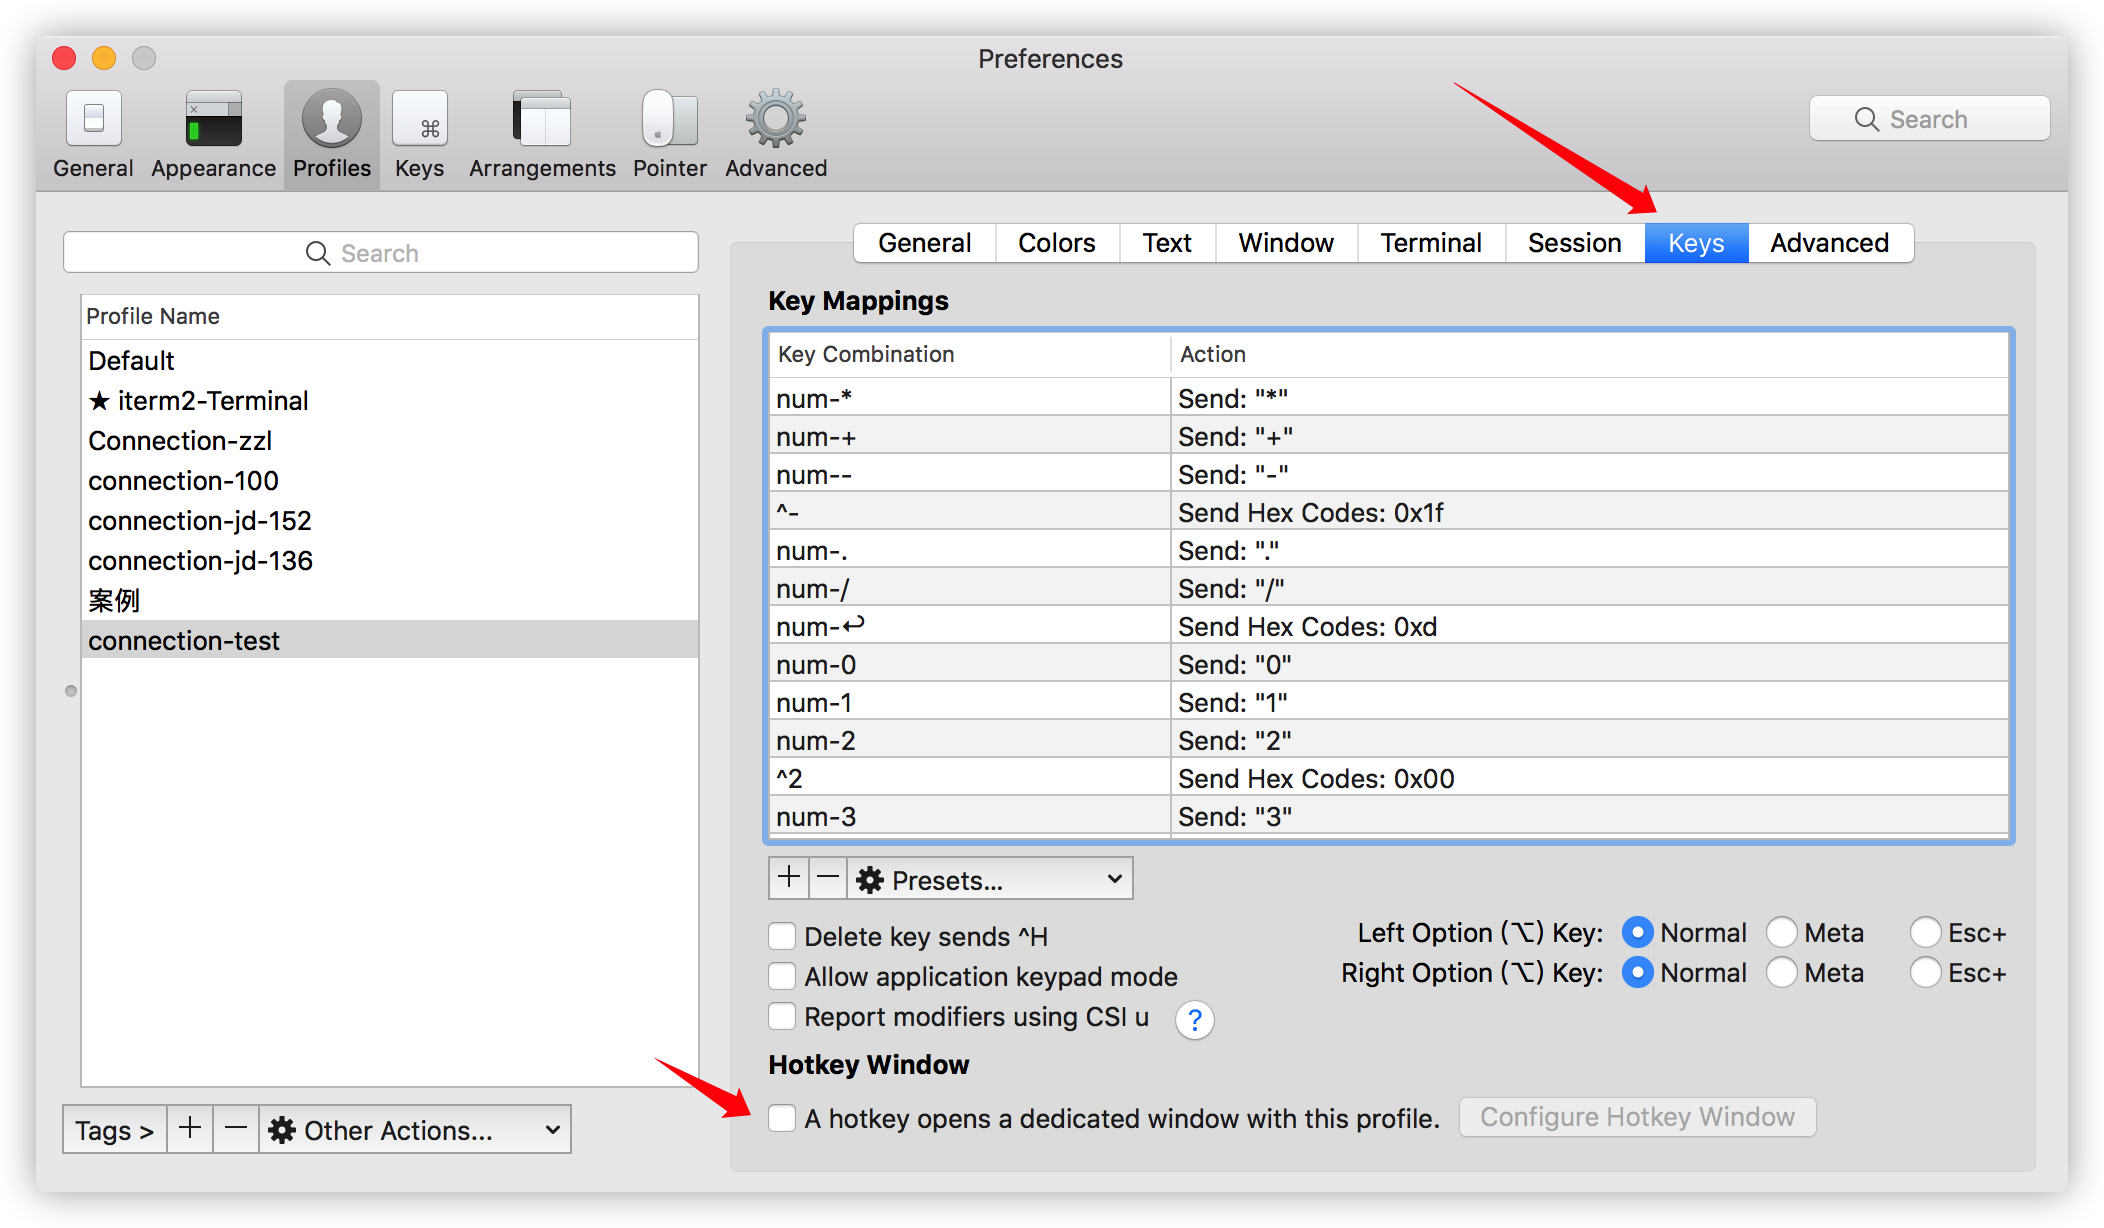Set Right Option key to Esc+
Screen dimensions: 2104x1228
[1925, 973]
